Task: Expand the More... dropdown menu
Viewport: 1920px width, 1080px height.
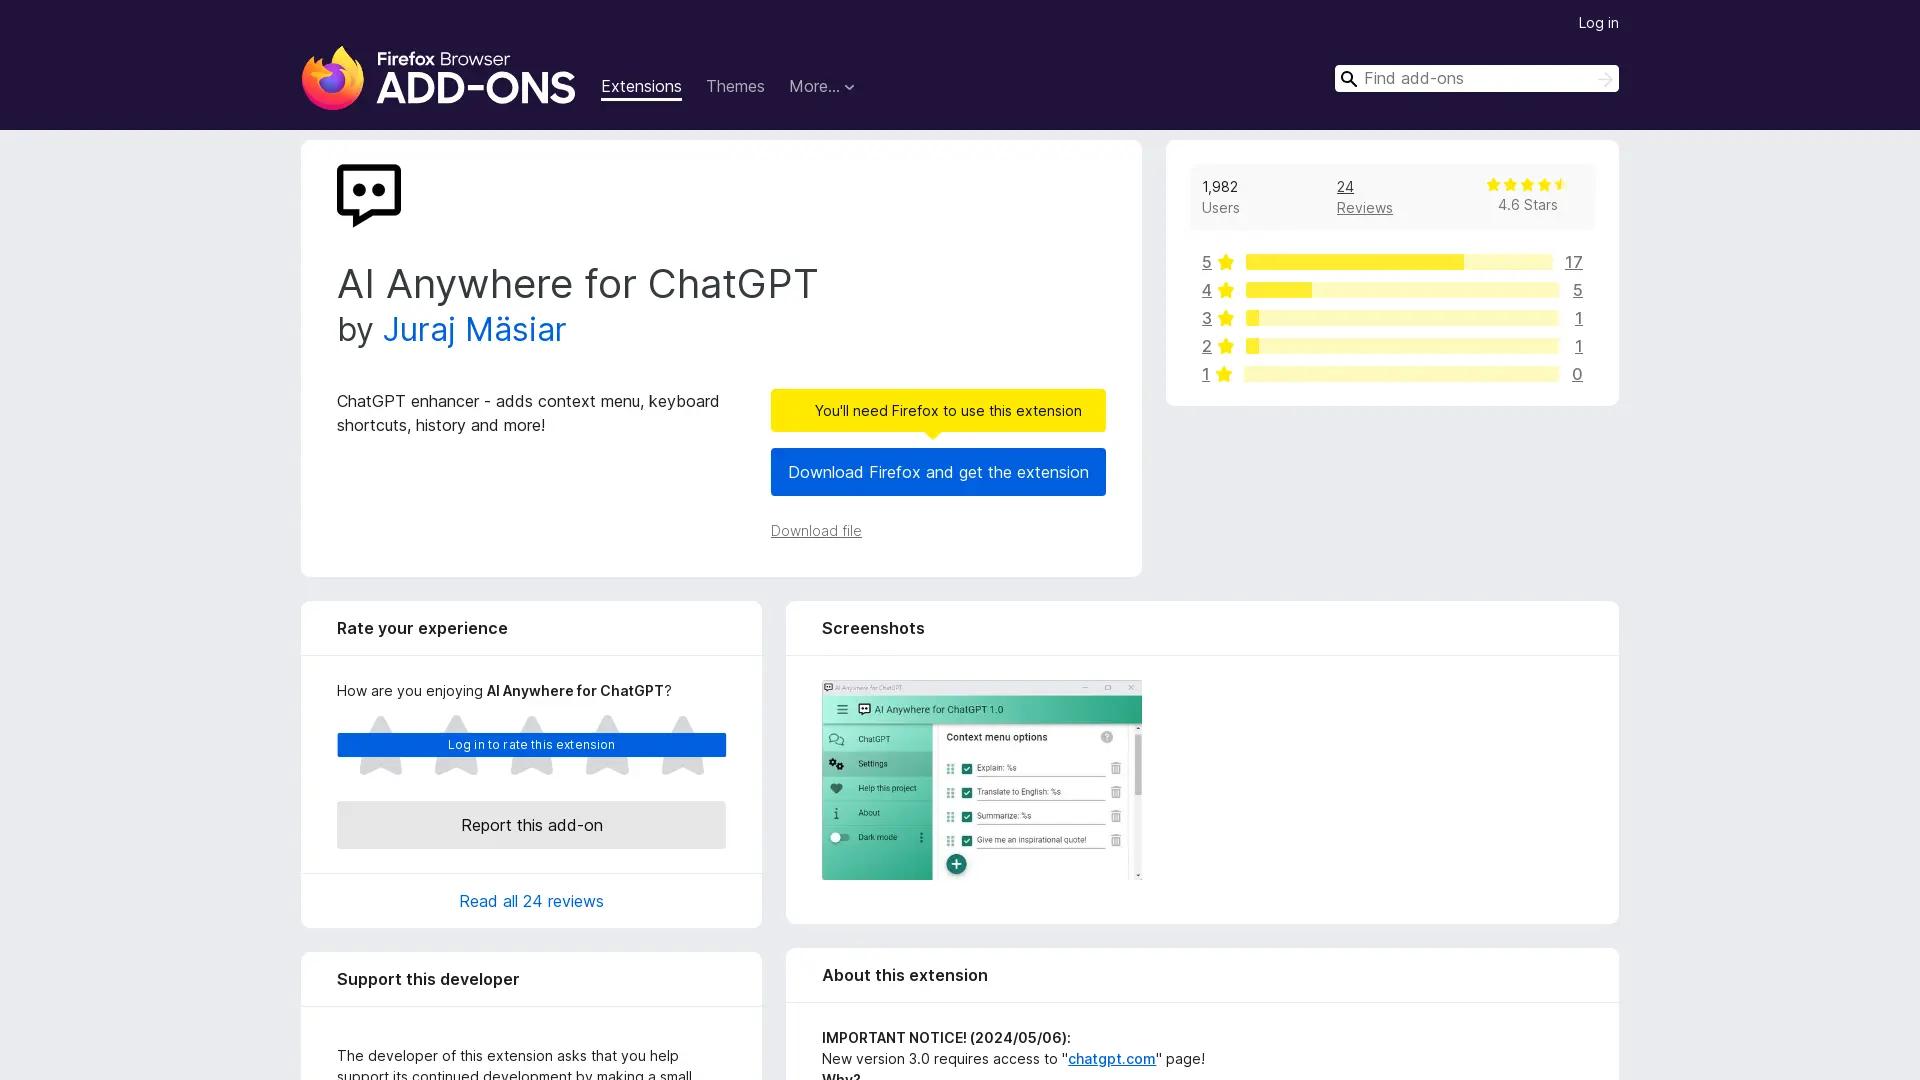Action: pyautogui.click(x=821, y=87)
